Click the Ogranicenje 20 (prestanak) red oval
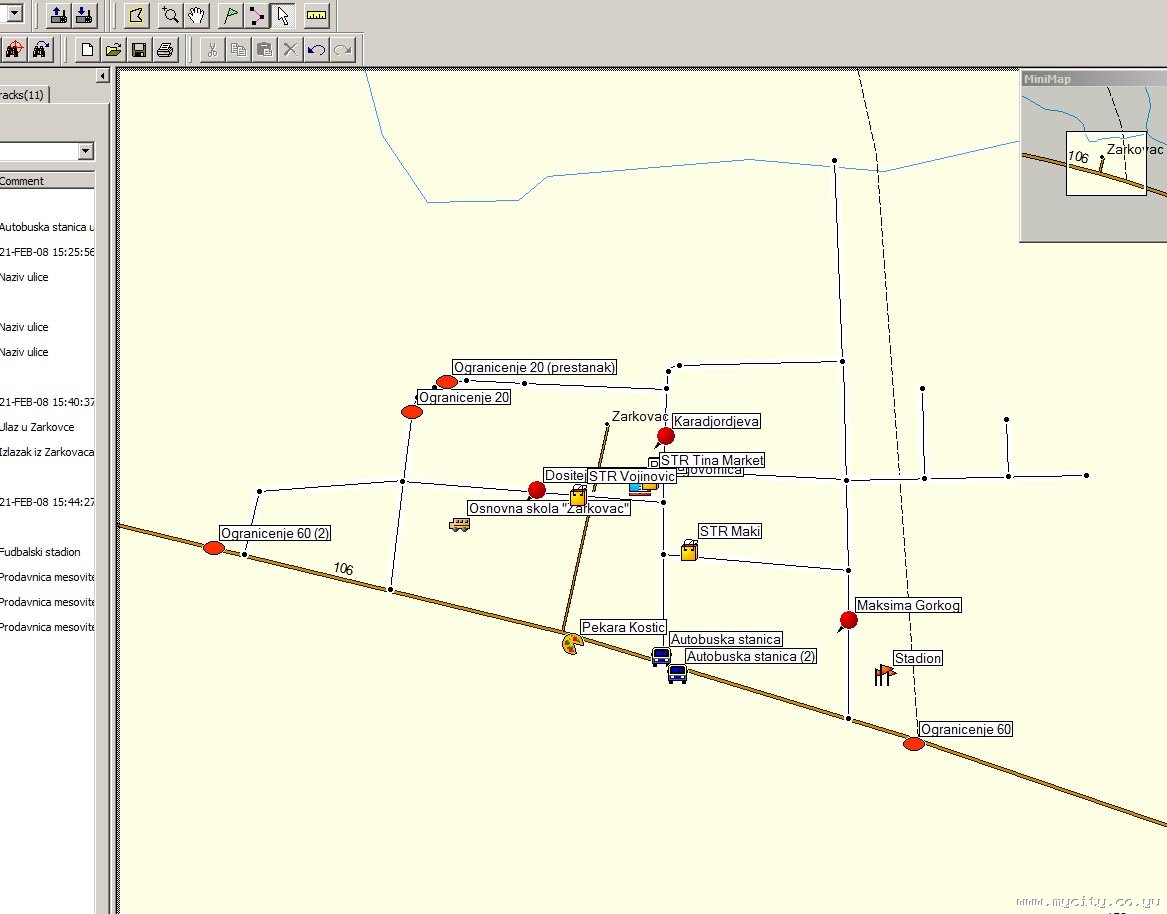1167x914 pixels. click(447, 382)
